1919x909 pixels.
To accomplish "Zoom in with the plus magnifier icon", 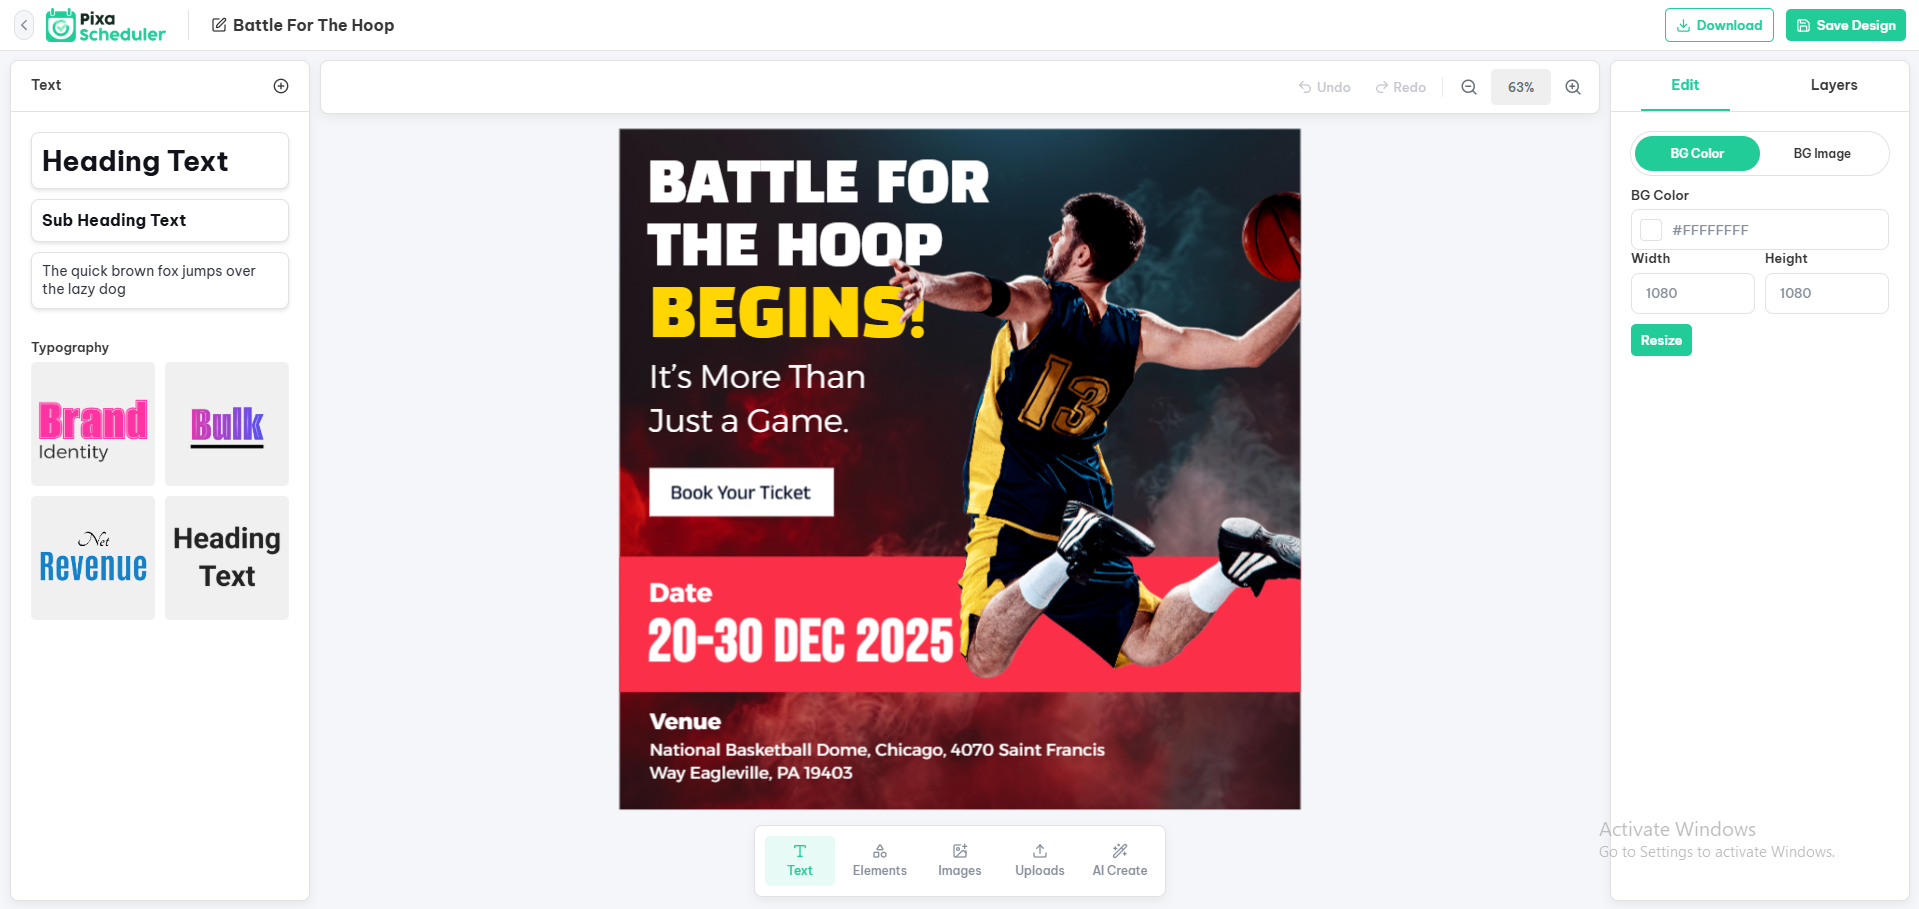I will point(1573,87).
